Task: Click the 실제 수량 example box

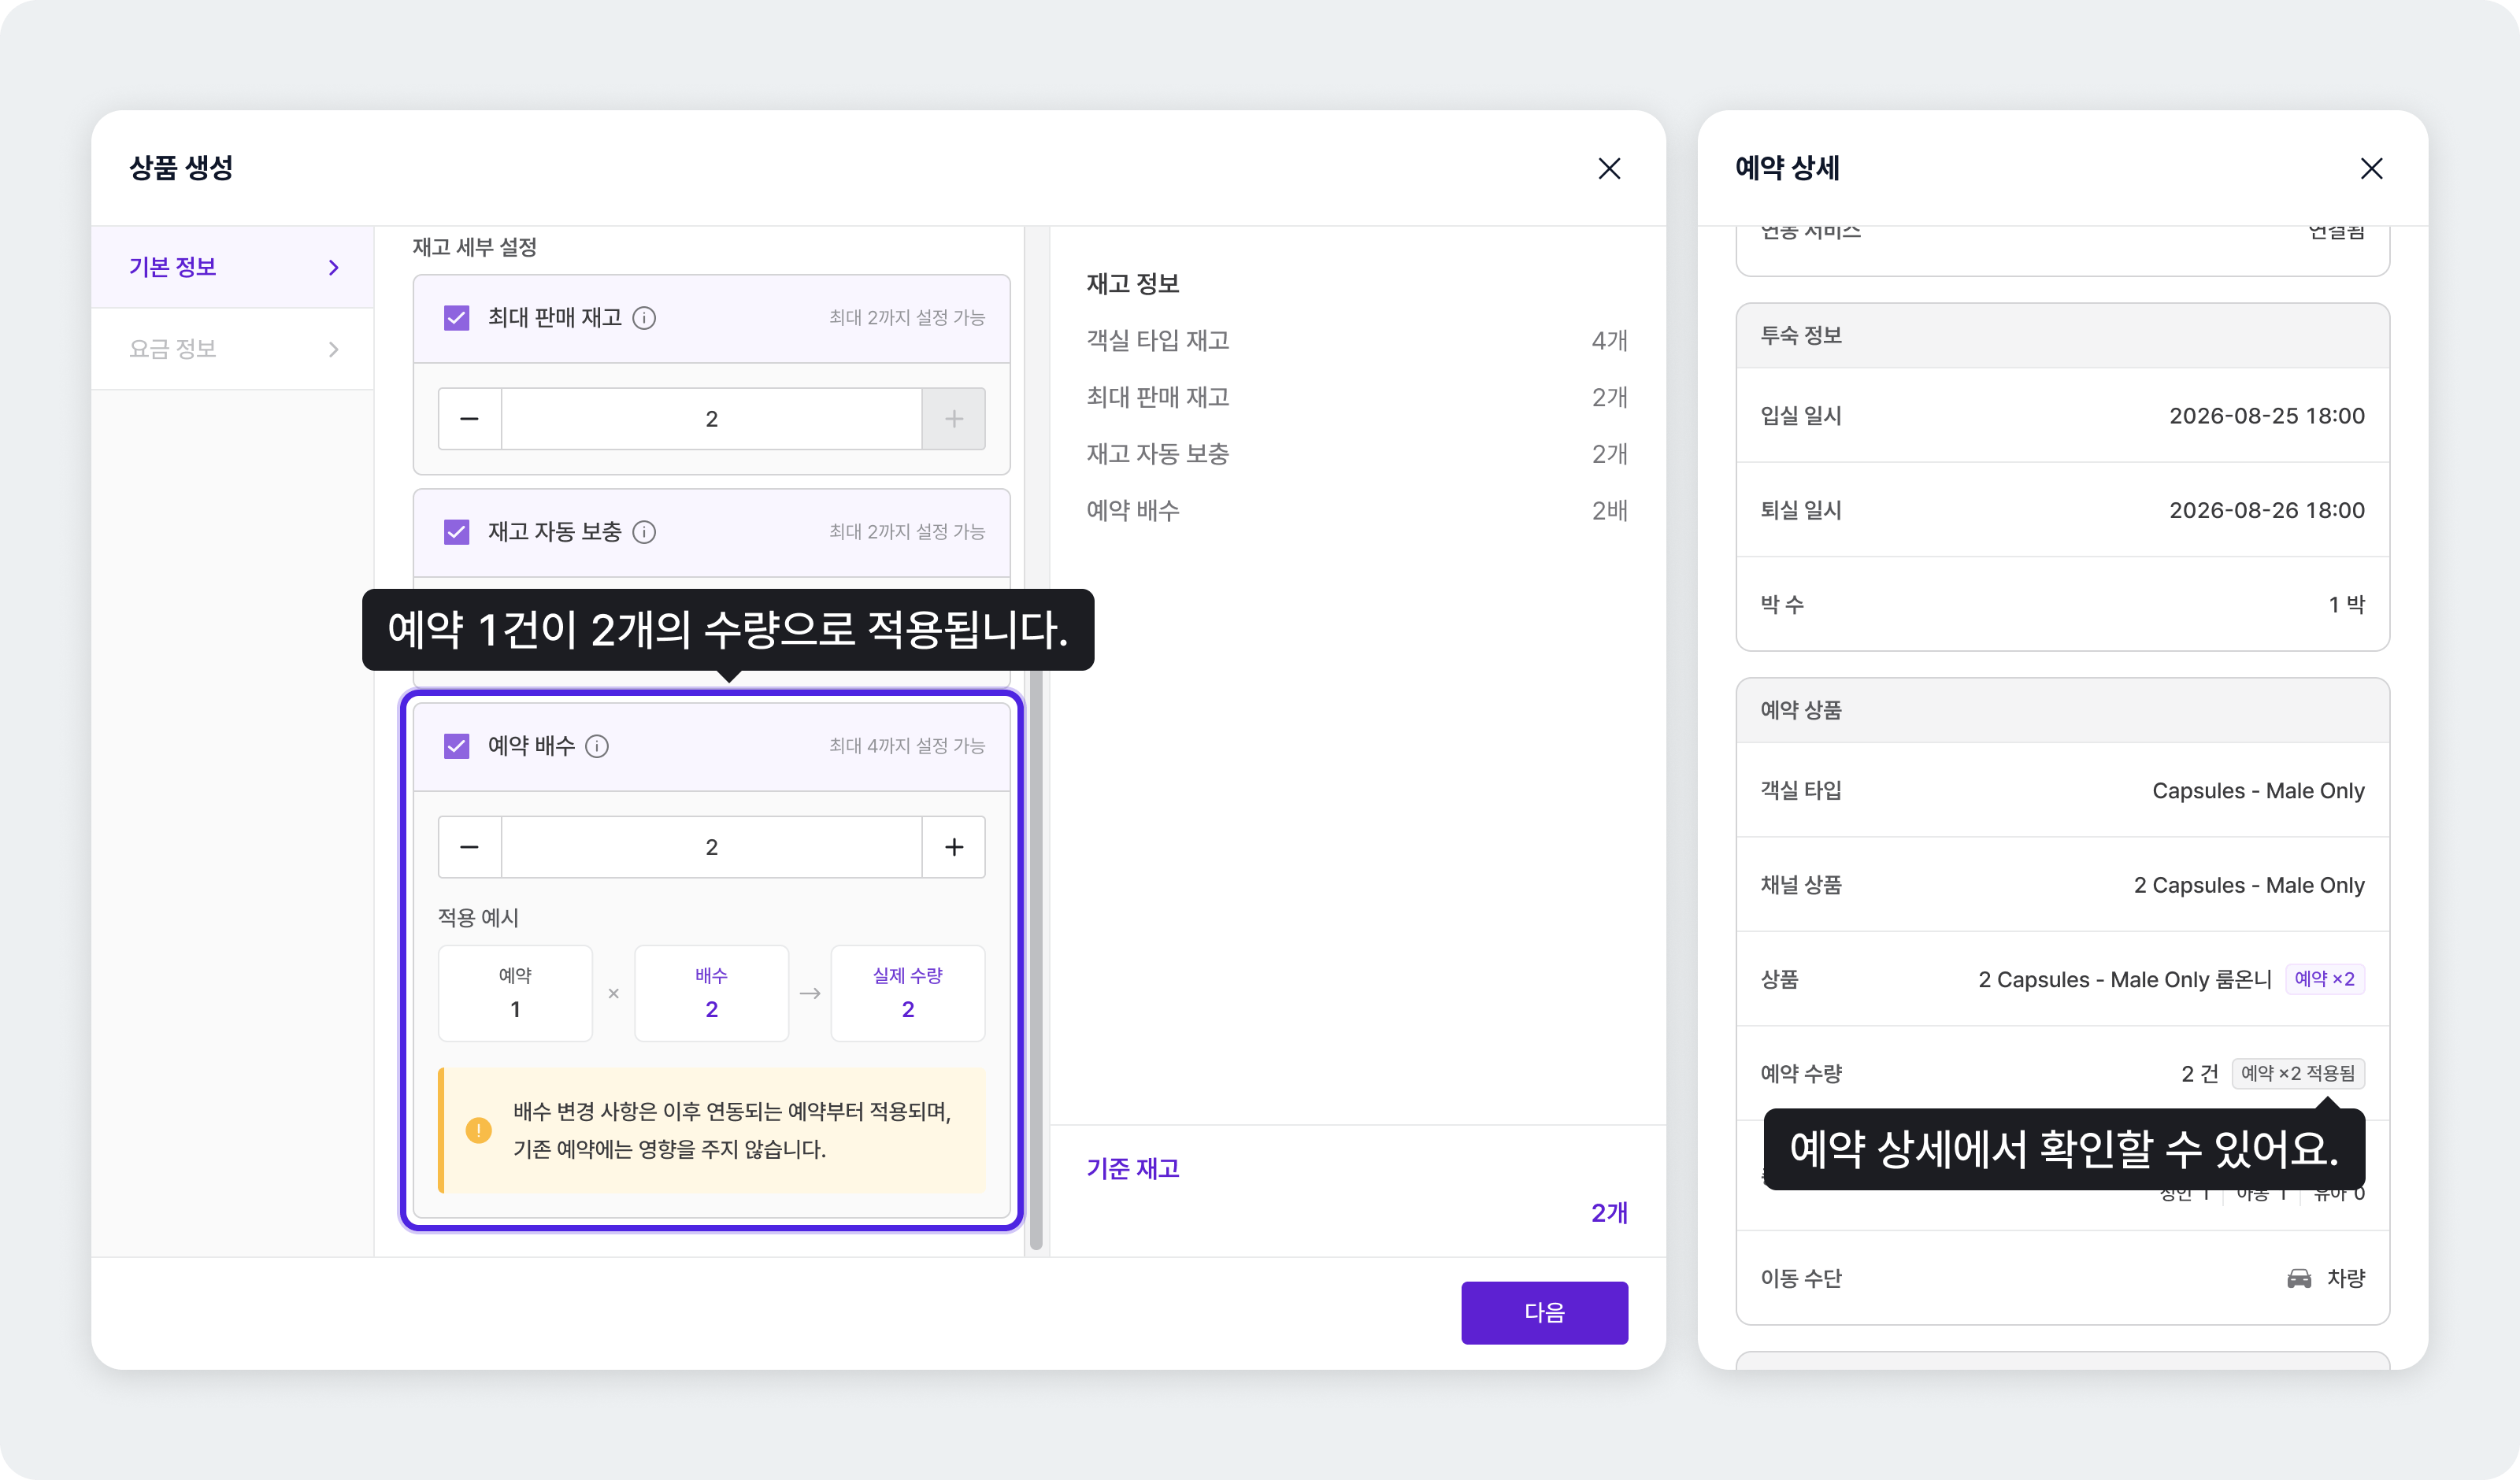Action: coord(908,993)
